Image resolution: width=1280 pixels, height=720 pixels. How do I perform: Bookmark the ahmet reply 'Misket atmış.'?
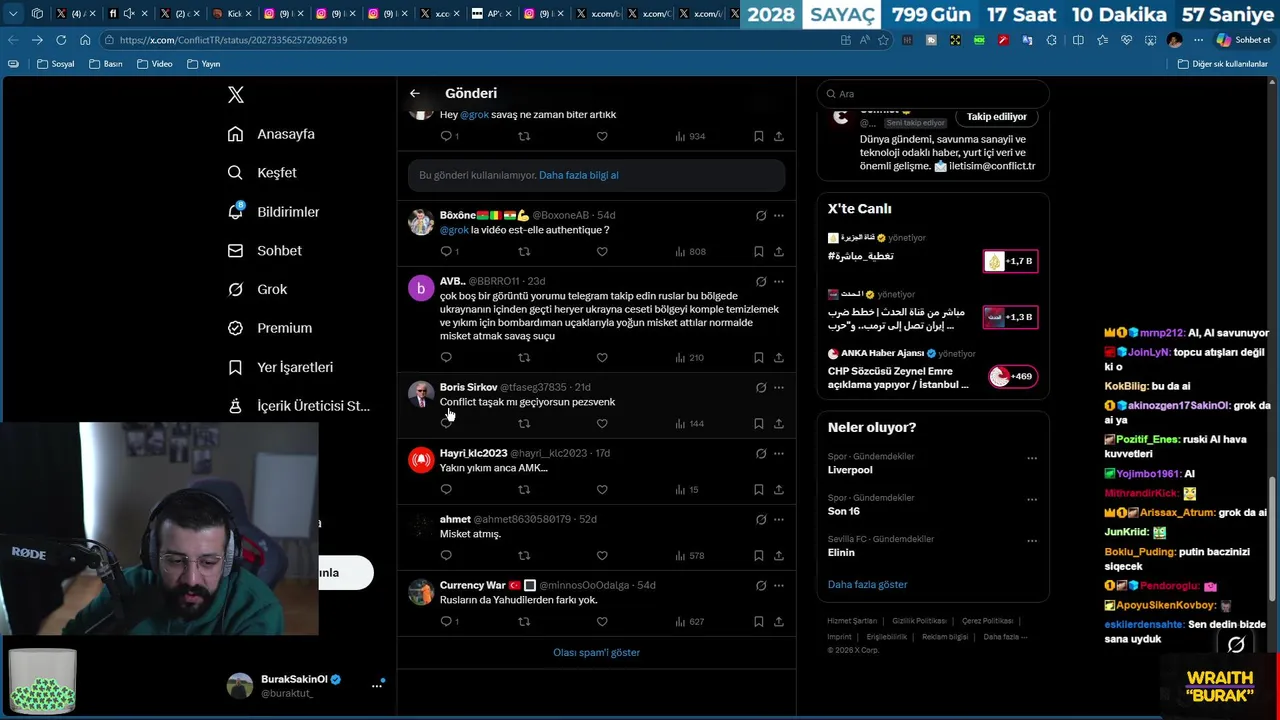(759, 556)
